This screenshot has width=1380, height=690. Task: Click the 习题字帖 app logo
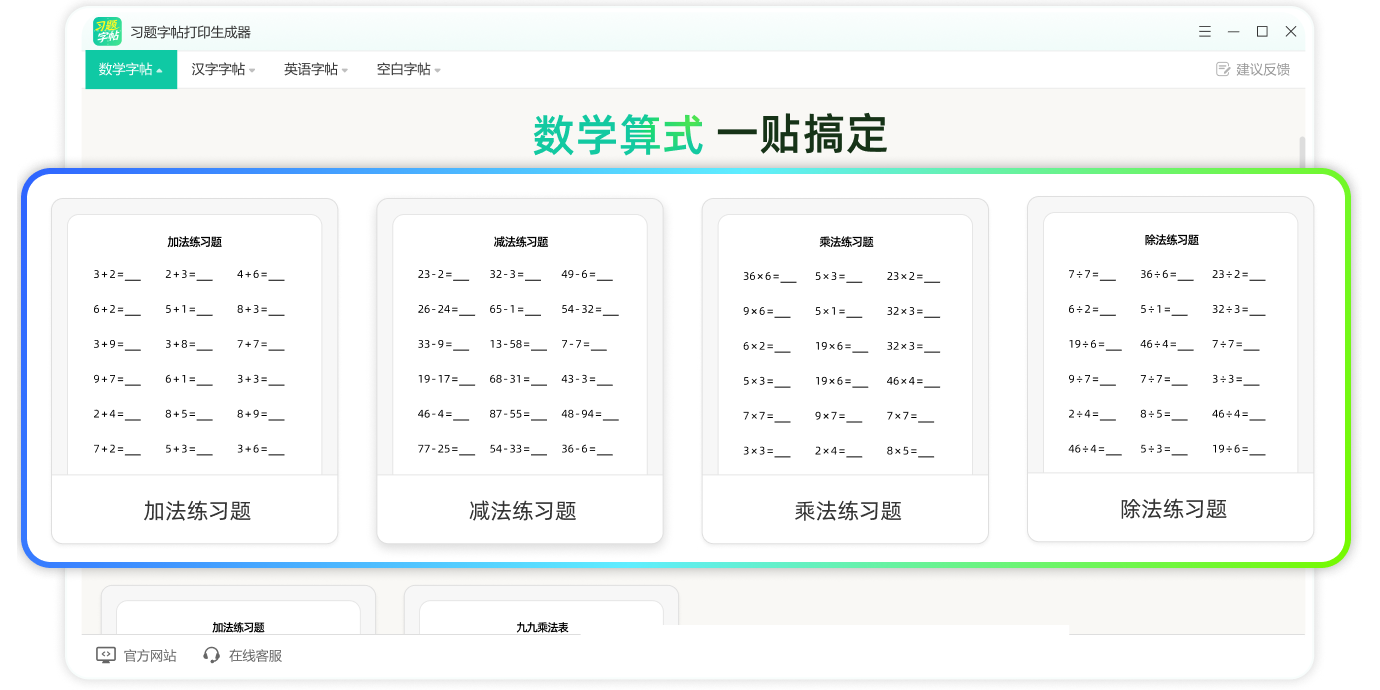(x=106, y=31)
